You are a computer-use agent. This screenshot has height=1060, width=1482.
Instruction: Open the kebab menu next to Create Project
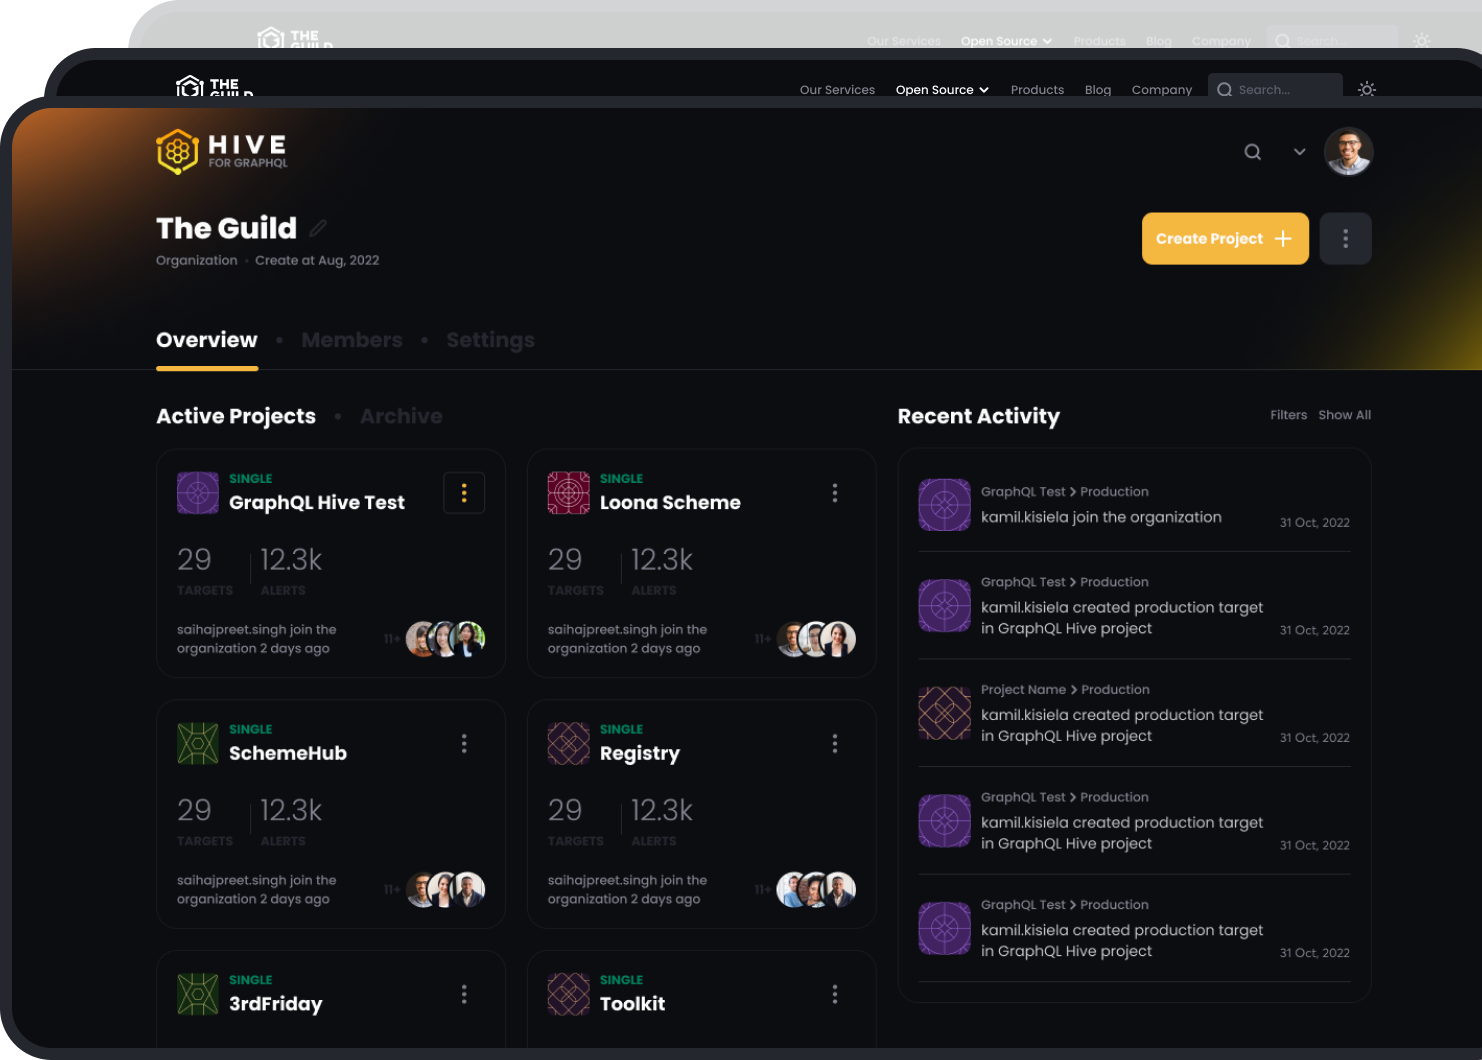(1345, 238)
